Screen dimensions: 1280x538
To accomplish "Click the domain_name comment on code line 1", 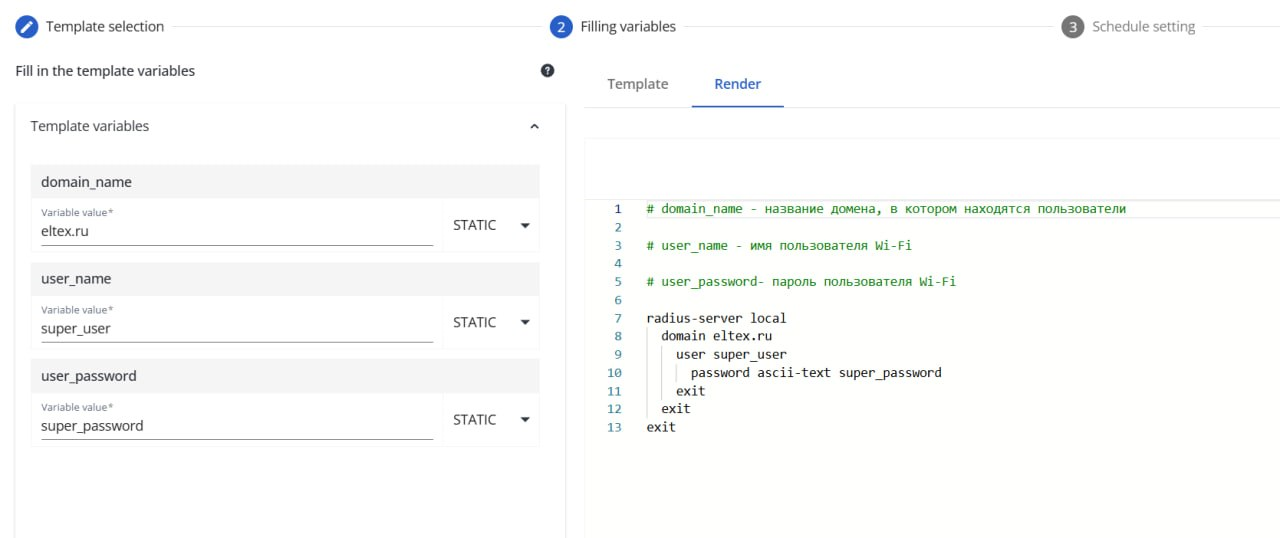I will click(885, 209).
